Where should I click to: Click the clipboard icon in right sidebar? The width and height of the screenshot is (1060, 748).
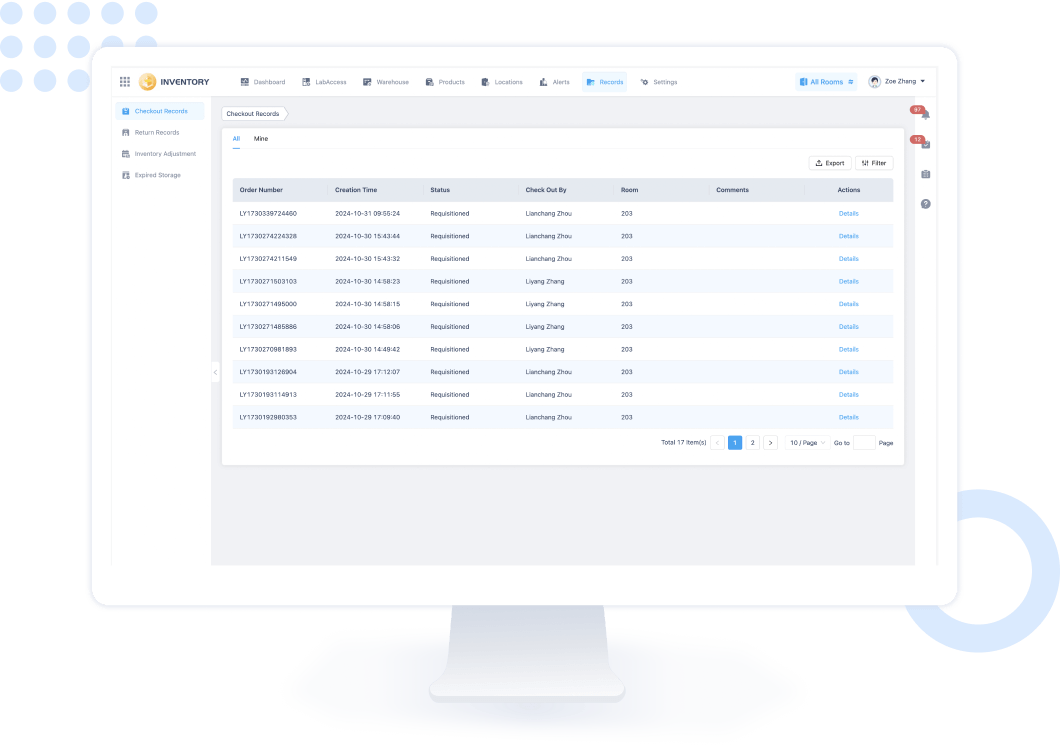pyautogui.click(x=925, y=174)
